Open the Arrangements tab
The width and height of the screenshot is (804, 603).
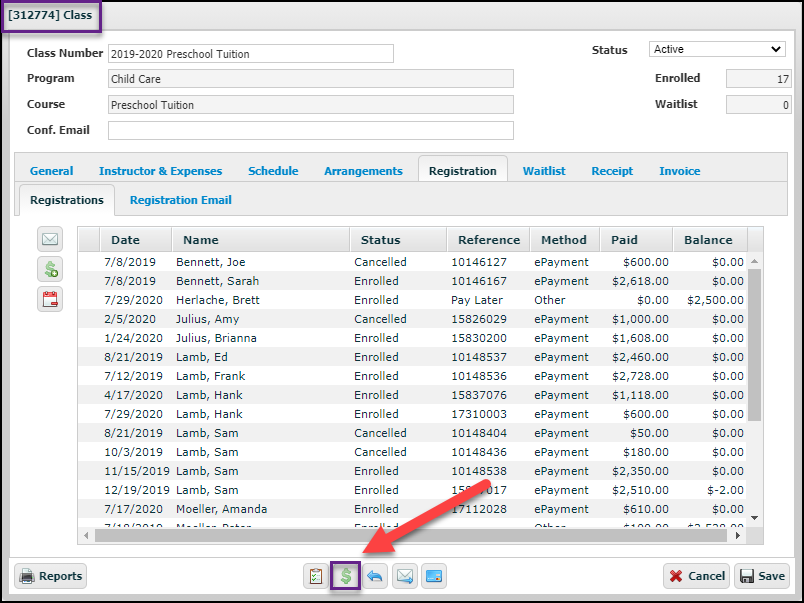point(364,171)
